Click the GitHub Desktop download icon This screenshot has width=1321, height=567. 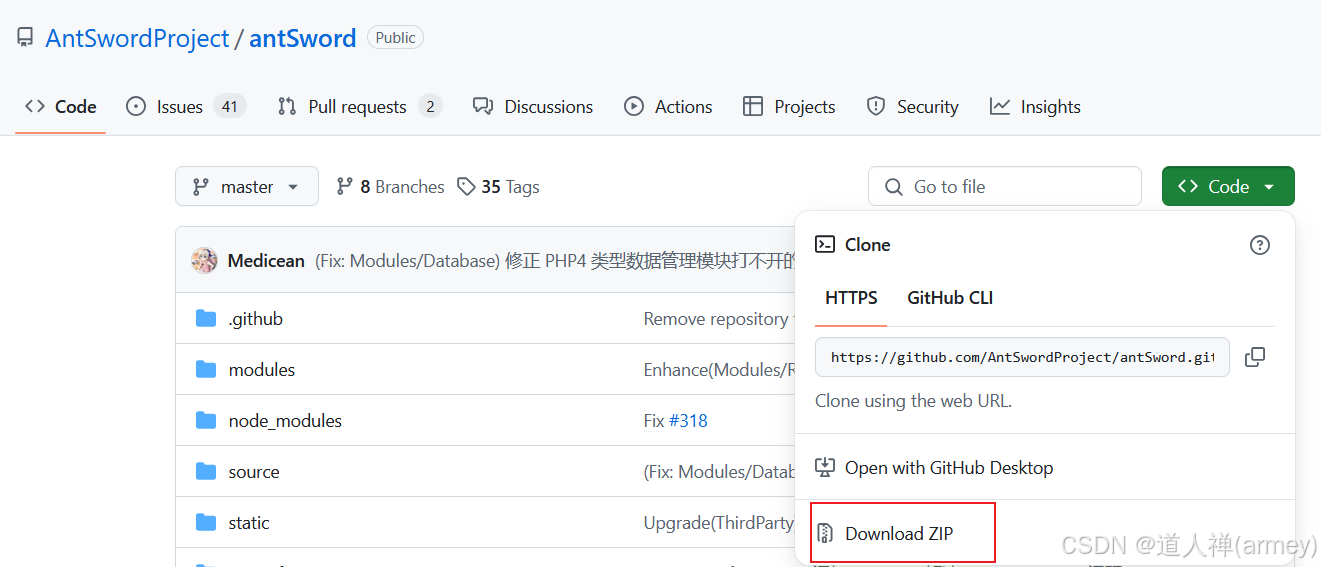(x=825, y=467)
